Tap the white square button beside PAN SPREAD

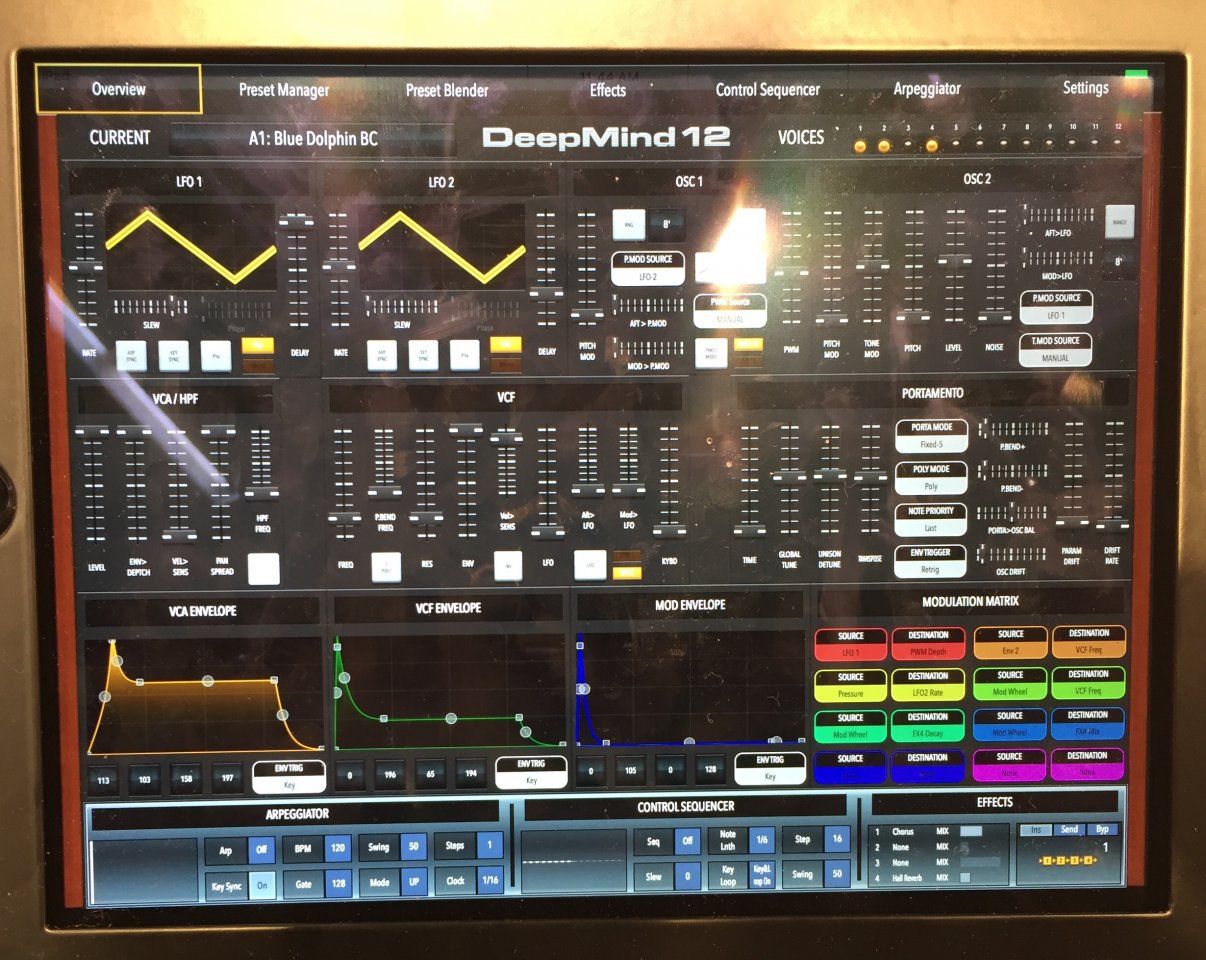pyautogui.click(x=264, y=568)
